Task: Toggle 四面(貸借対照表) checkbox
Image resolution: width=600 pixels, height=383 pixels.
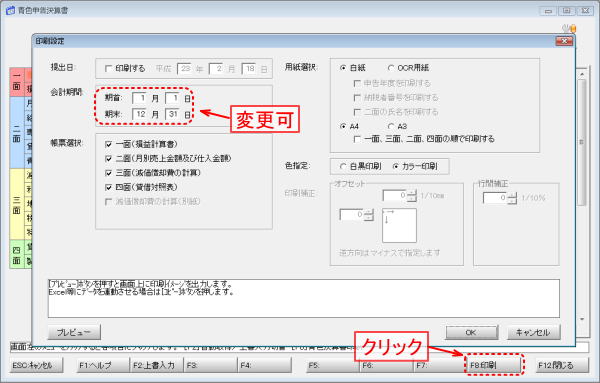Action: pyautogui.click(x=109, y=187)
